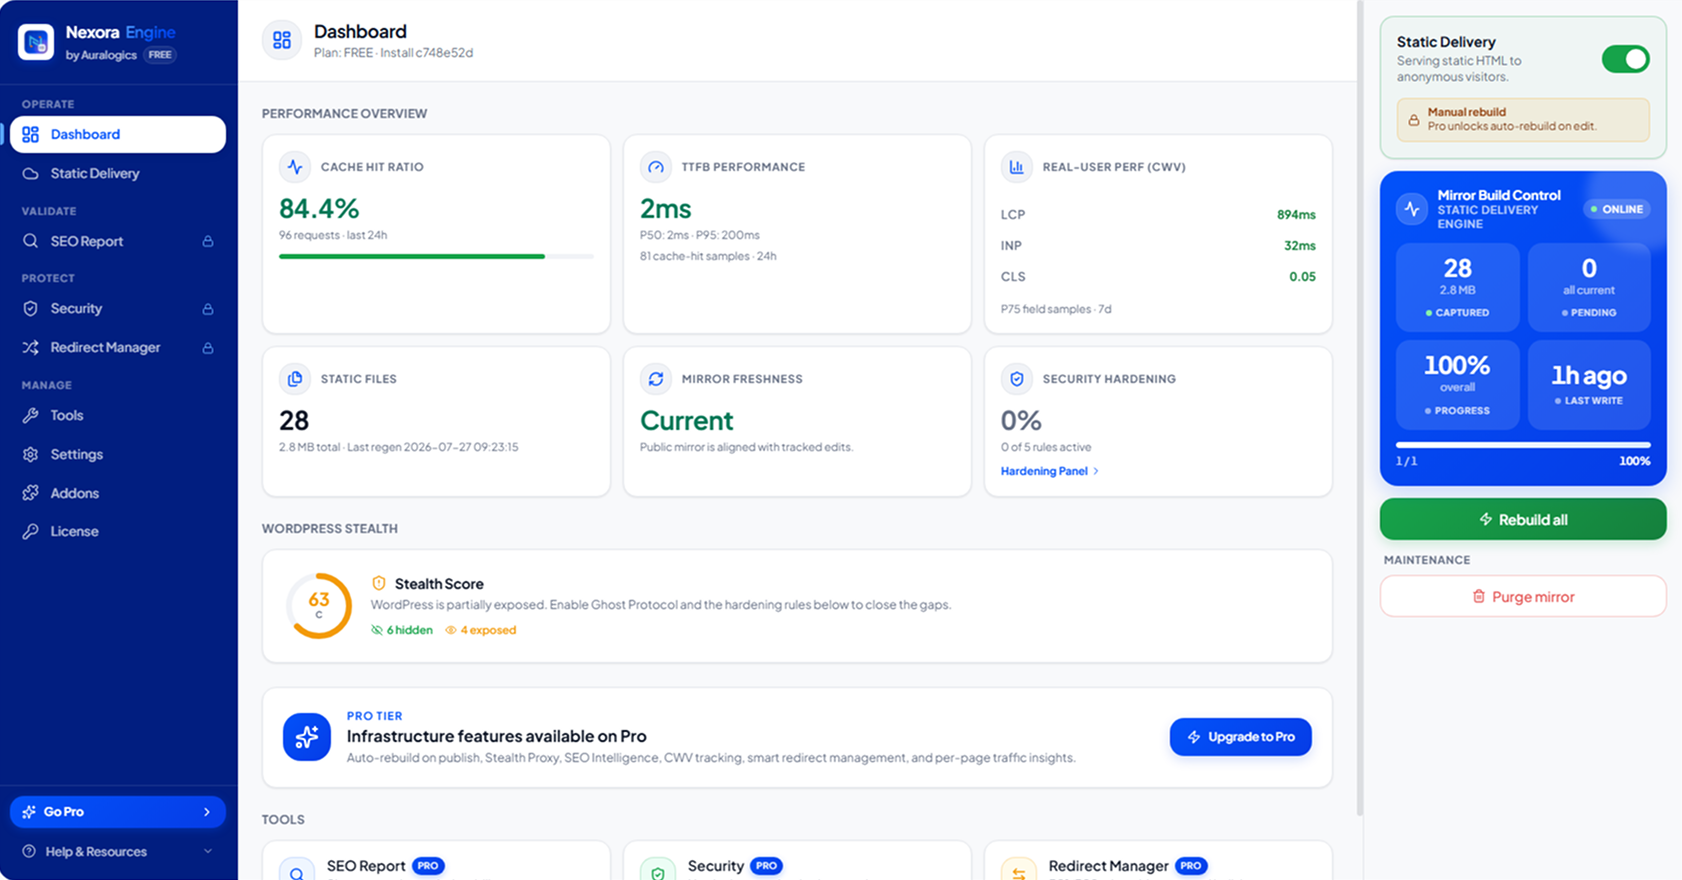This screenshot has height=880, width=1682.
Task: Click the Static Files document icon
Action: pyautogui.click(x=295, y=379)
